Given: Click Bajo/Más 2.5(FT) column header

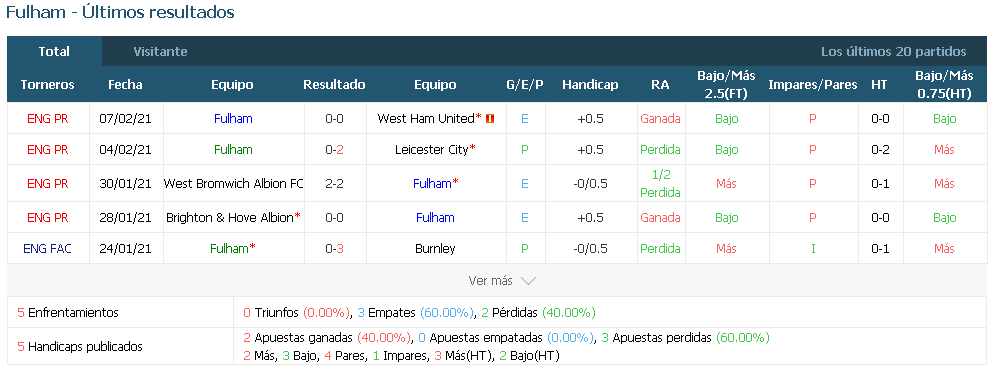Looking at the screenshot, I should coord(726,84).
